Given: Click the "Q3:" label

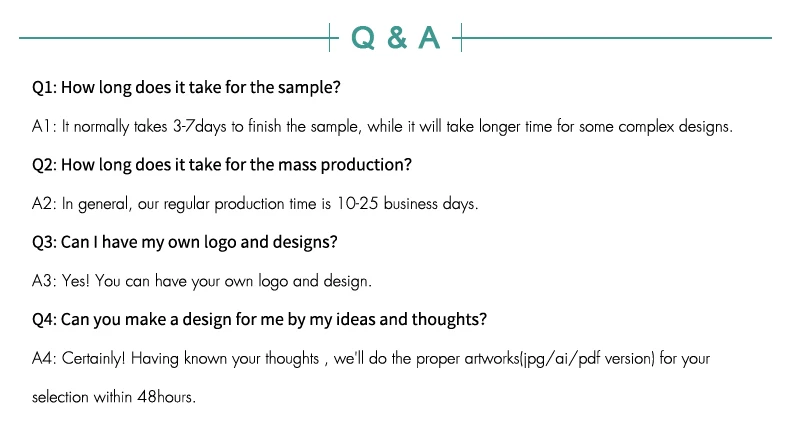Looking at the screenshot, I should click(x=45, y=242).
